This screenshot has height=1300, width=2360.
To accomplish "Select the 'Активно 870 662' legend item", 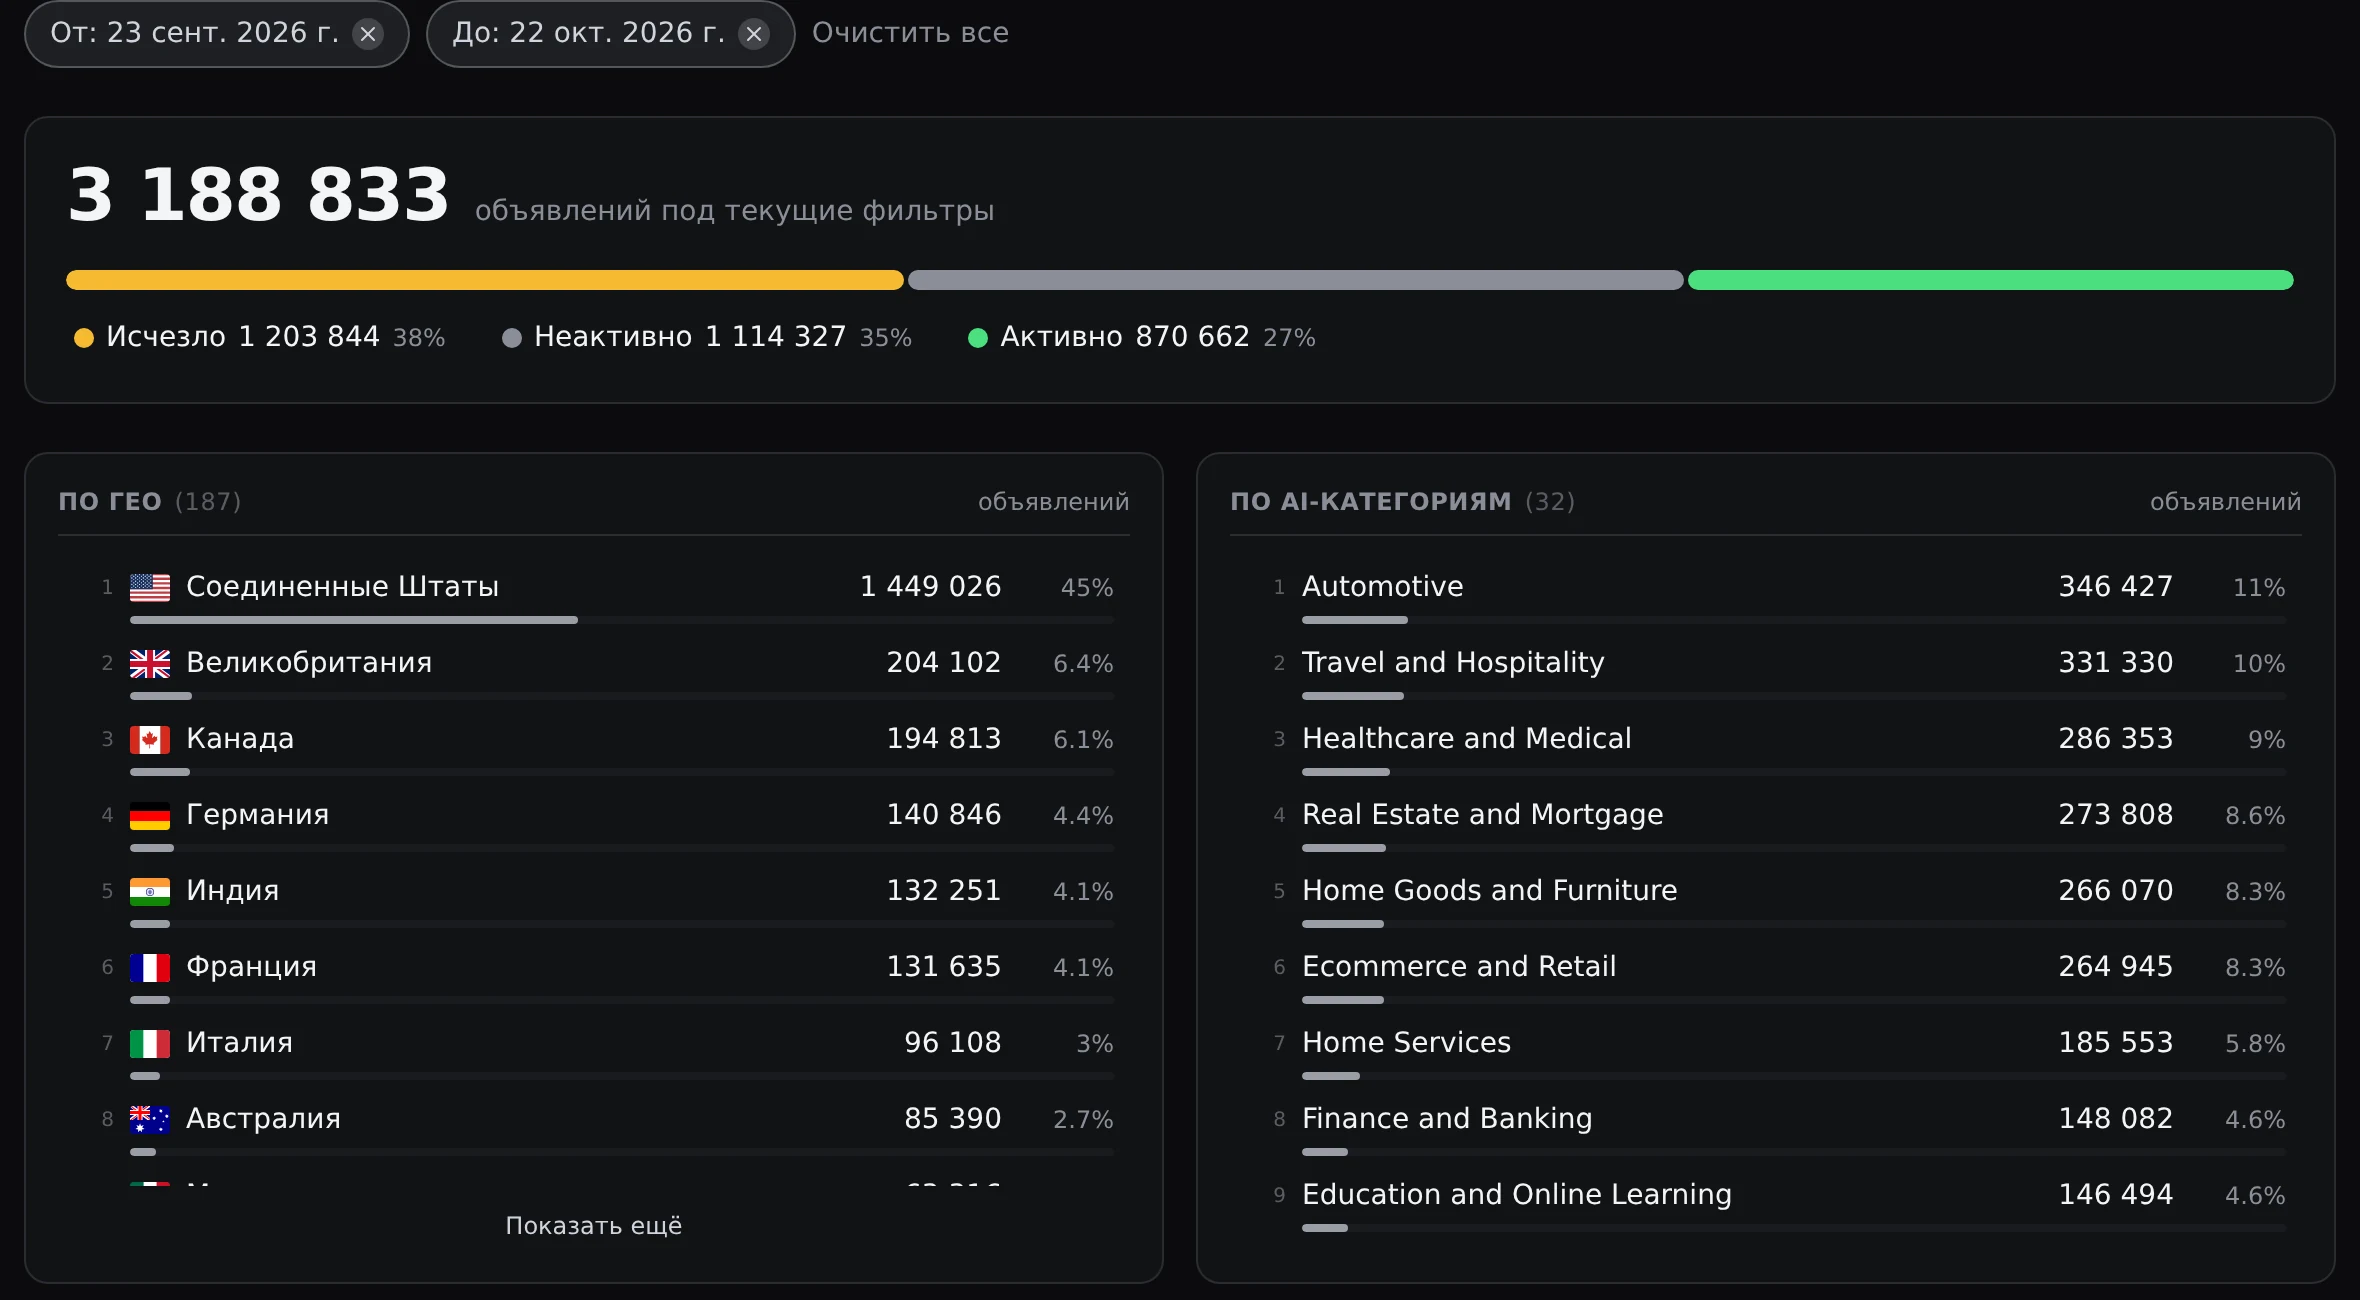I will [1142, 337].
